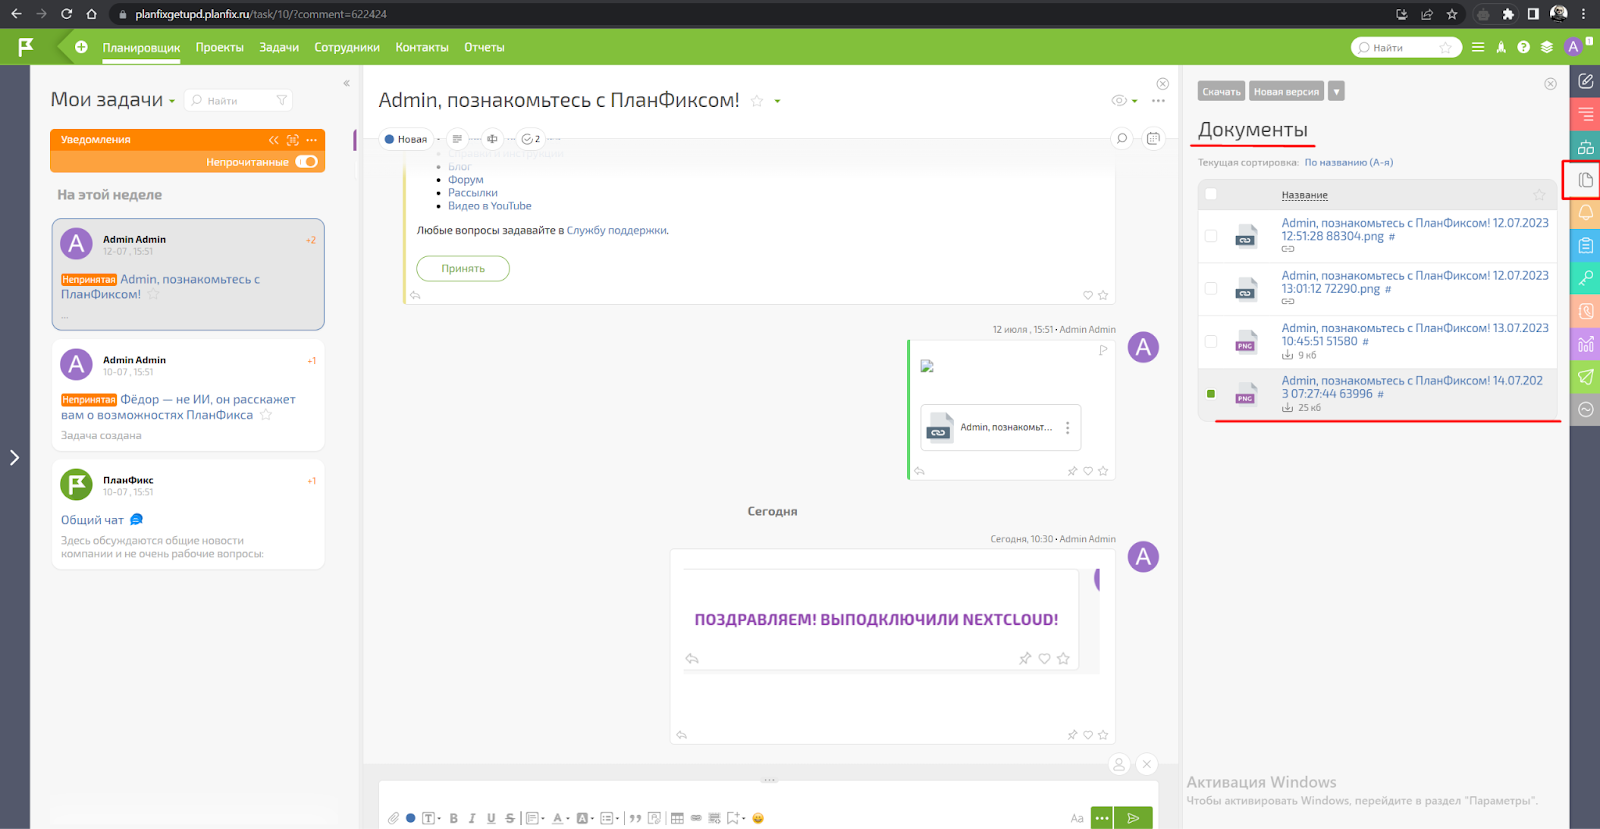Click the edit pencil icon in right sidebar
Viewport: 1600px width, 829px height.
click(1585, 81)
